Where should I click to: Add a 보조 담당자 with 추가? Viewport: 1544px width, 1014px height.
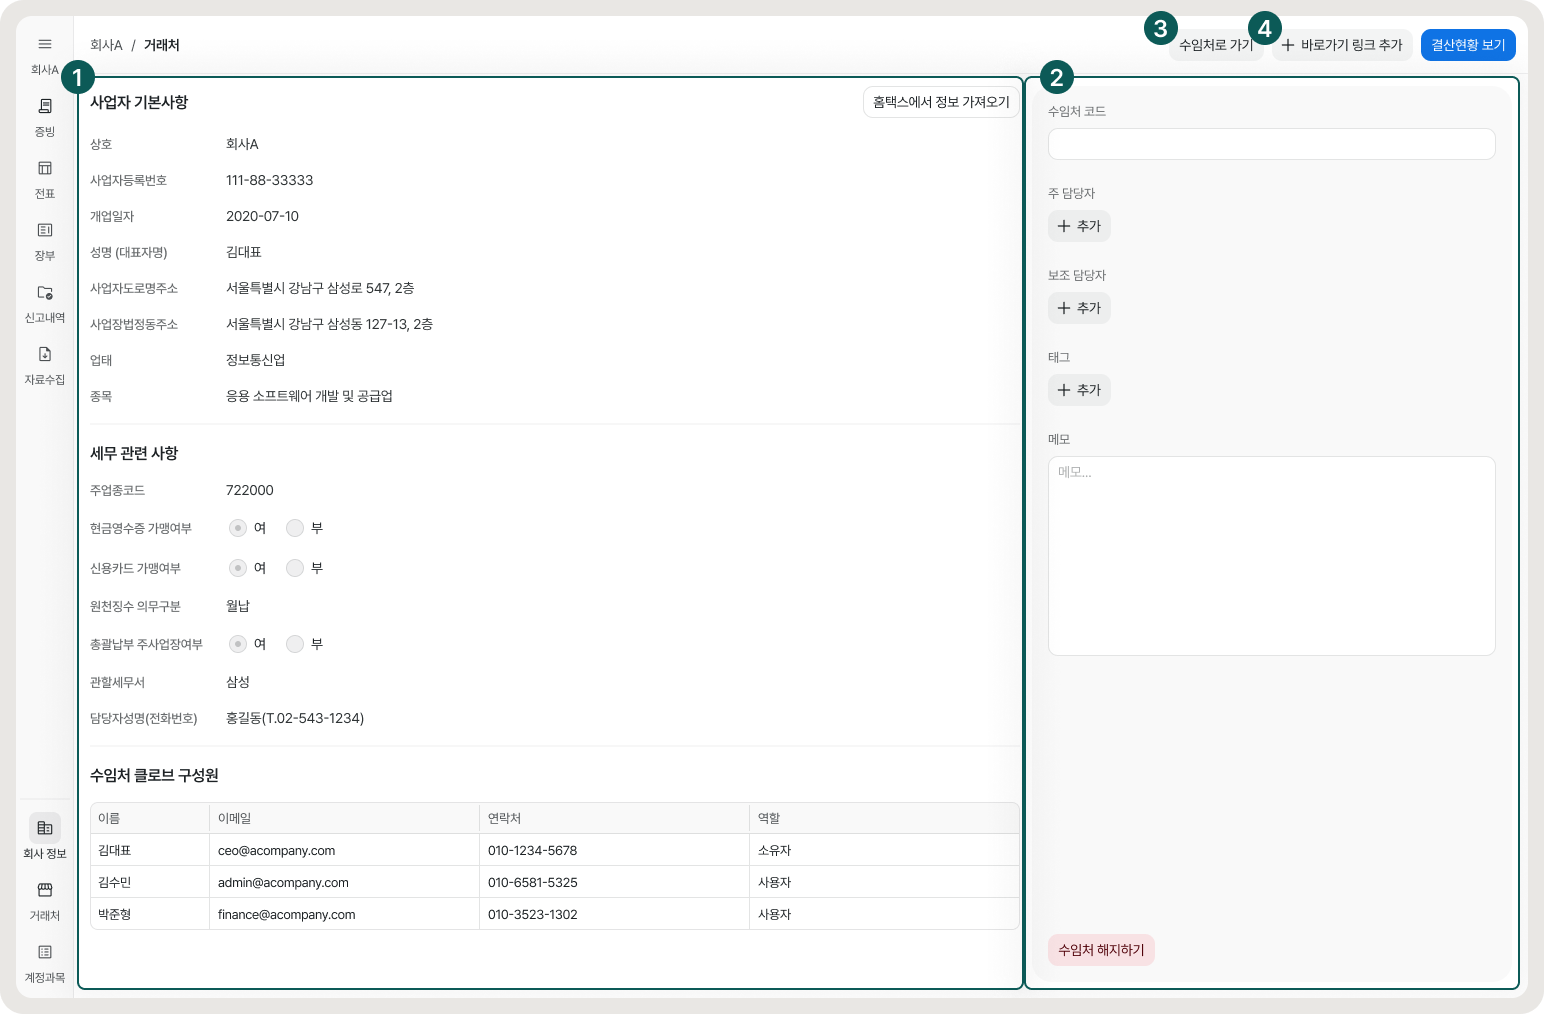(1079, 308)
